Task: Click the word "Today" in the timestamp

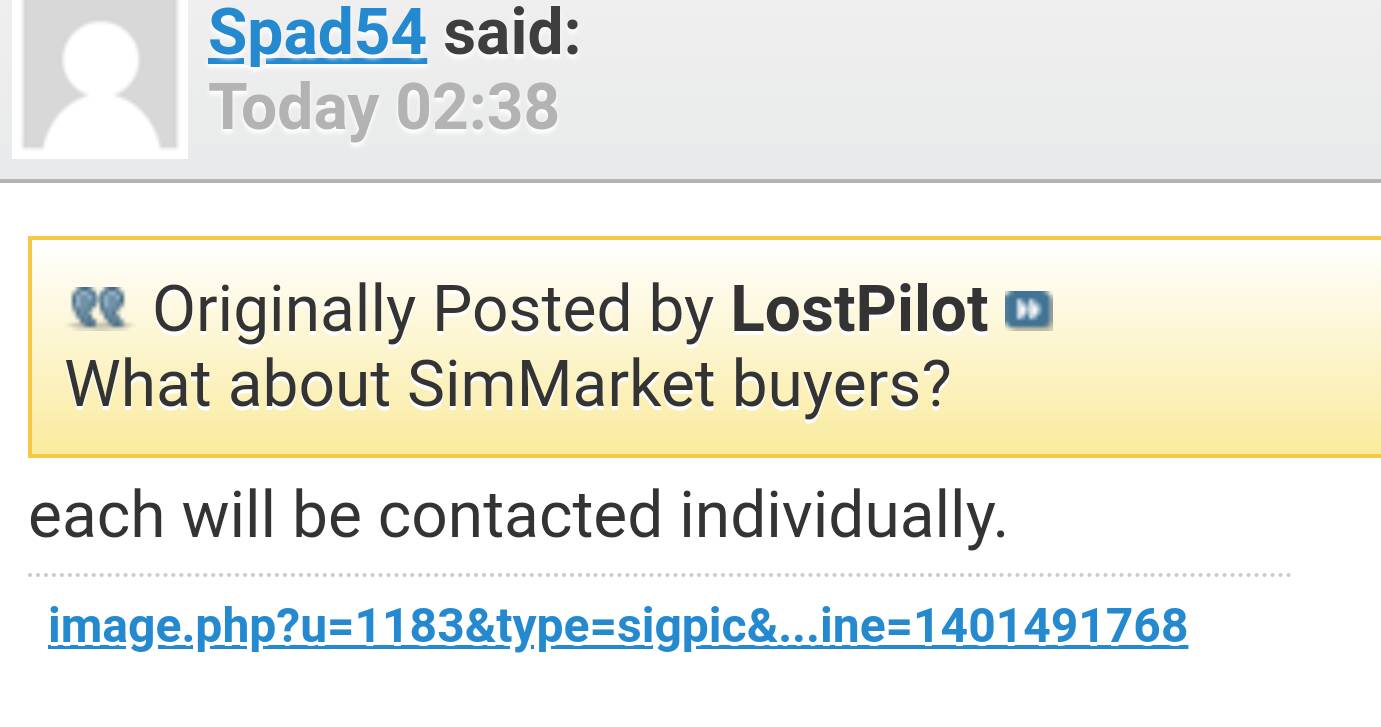Action: pos(293,107)
